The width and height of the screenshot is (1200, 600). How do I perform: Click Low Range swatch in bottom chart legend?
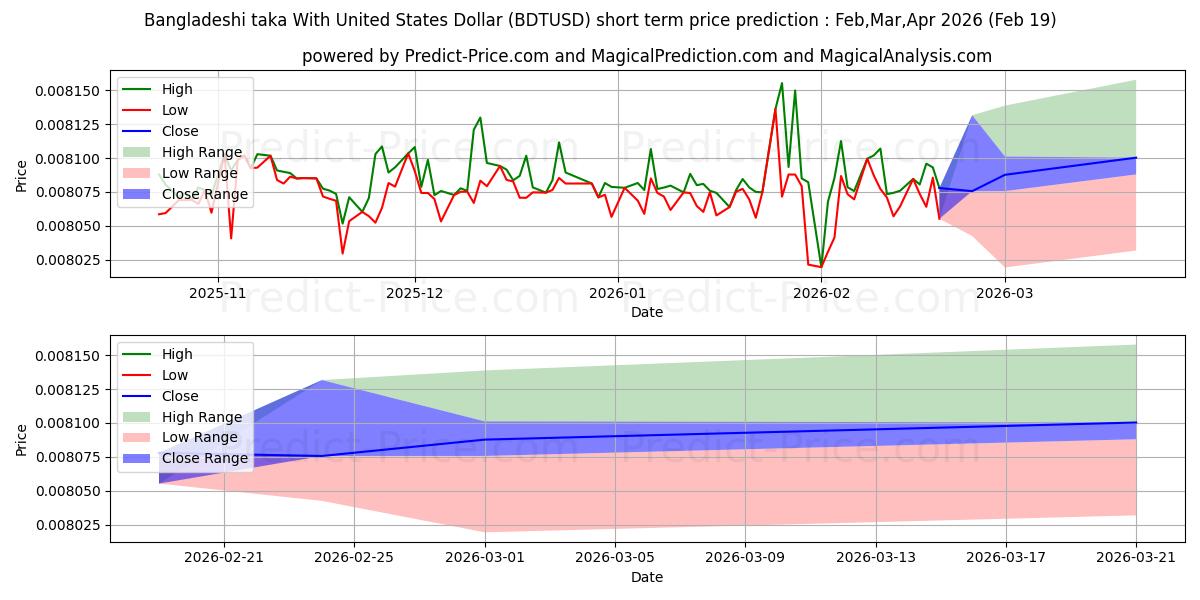pyautogui.click(x=138, y=438)
